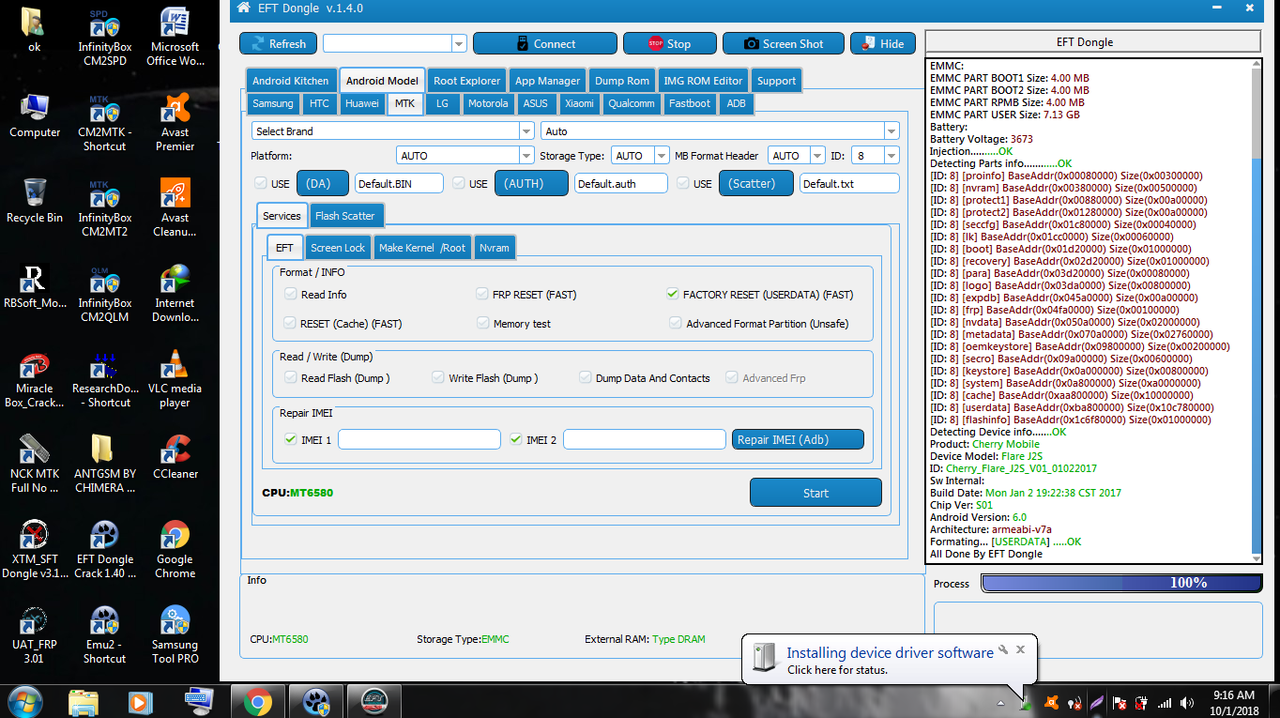Screen dimensions: 1280x718
Task: Enable Read Flash (Dump) checkbox
Action: (x=291, y=378)
